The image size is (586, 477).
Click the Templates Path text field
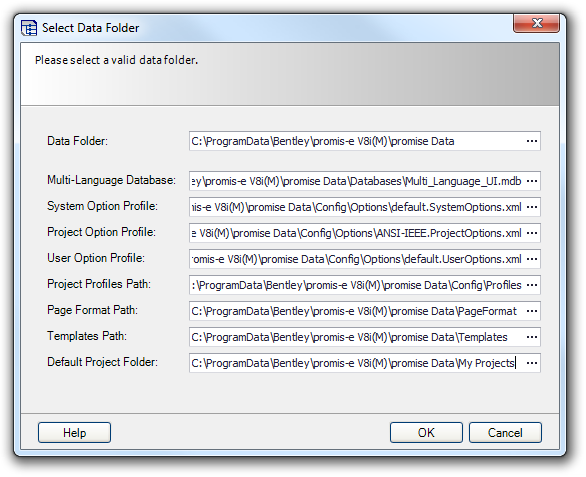(357, 337)
